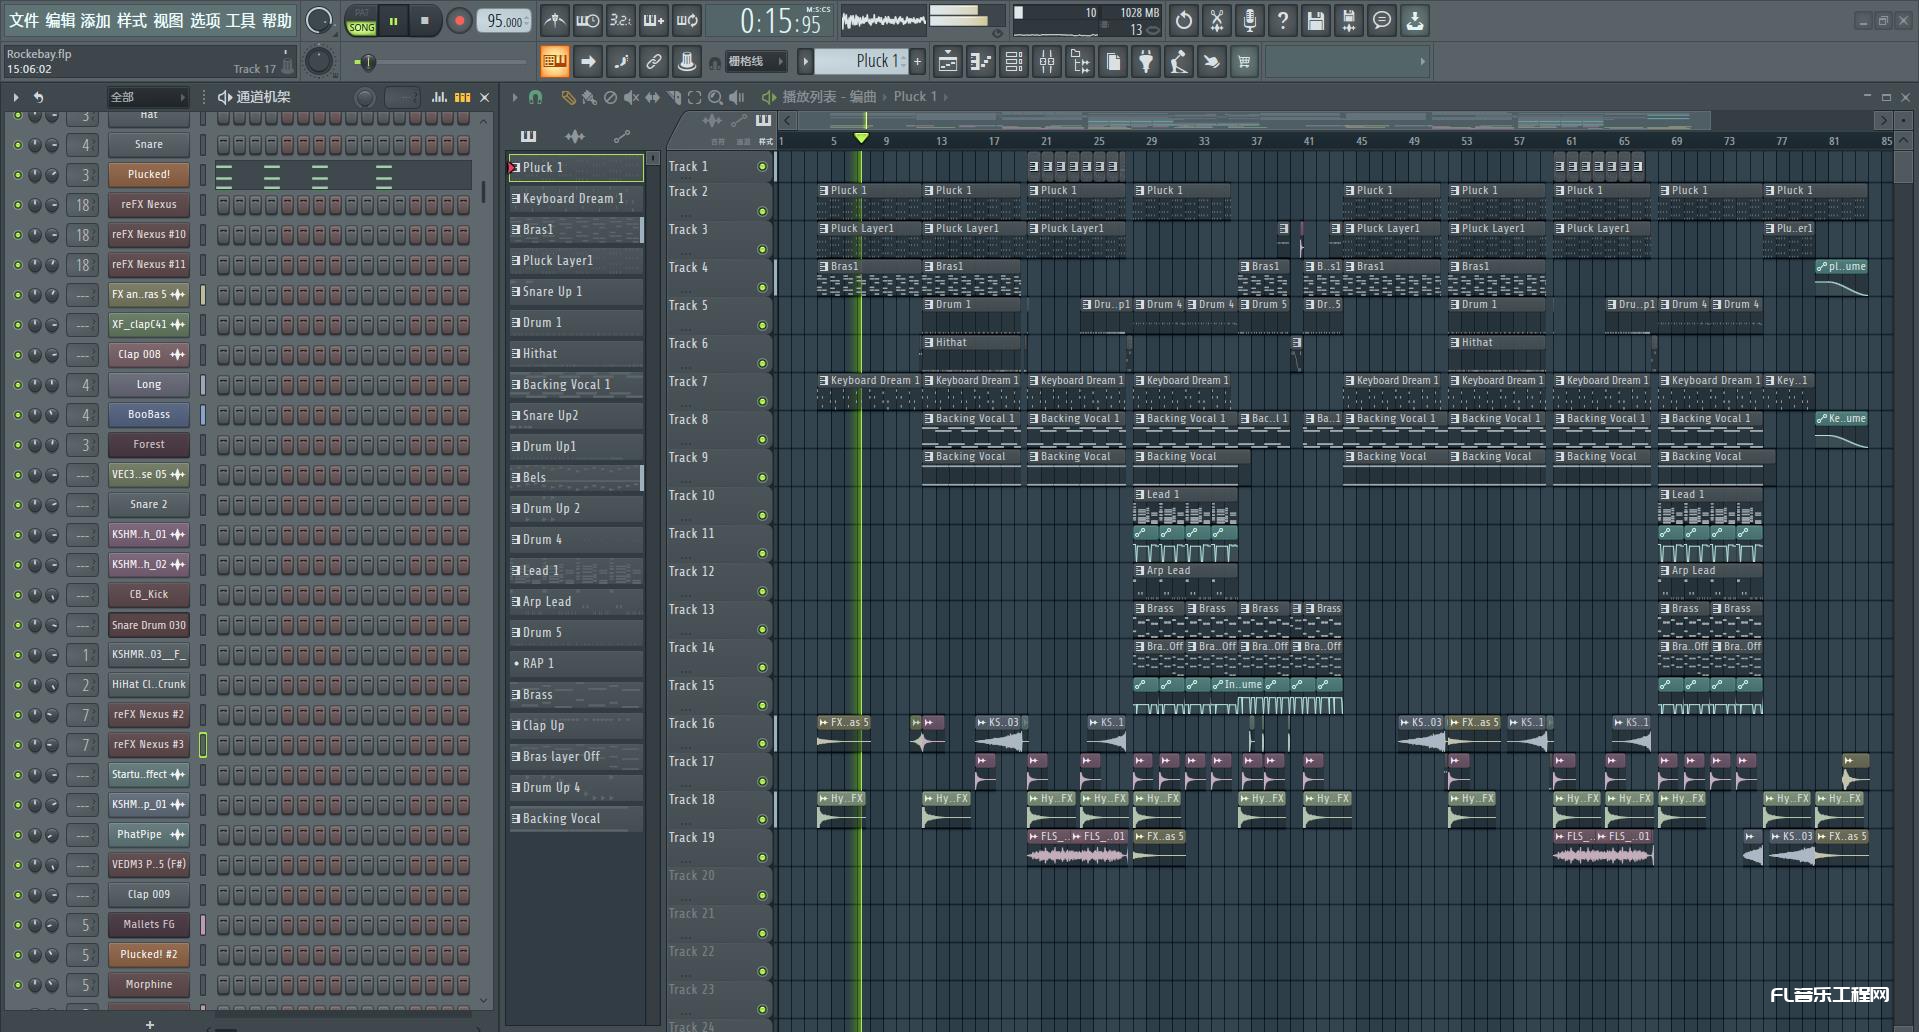
Task: Add new pattern with plus button
Action: point(917,62)
